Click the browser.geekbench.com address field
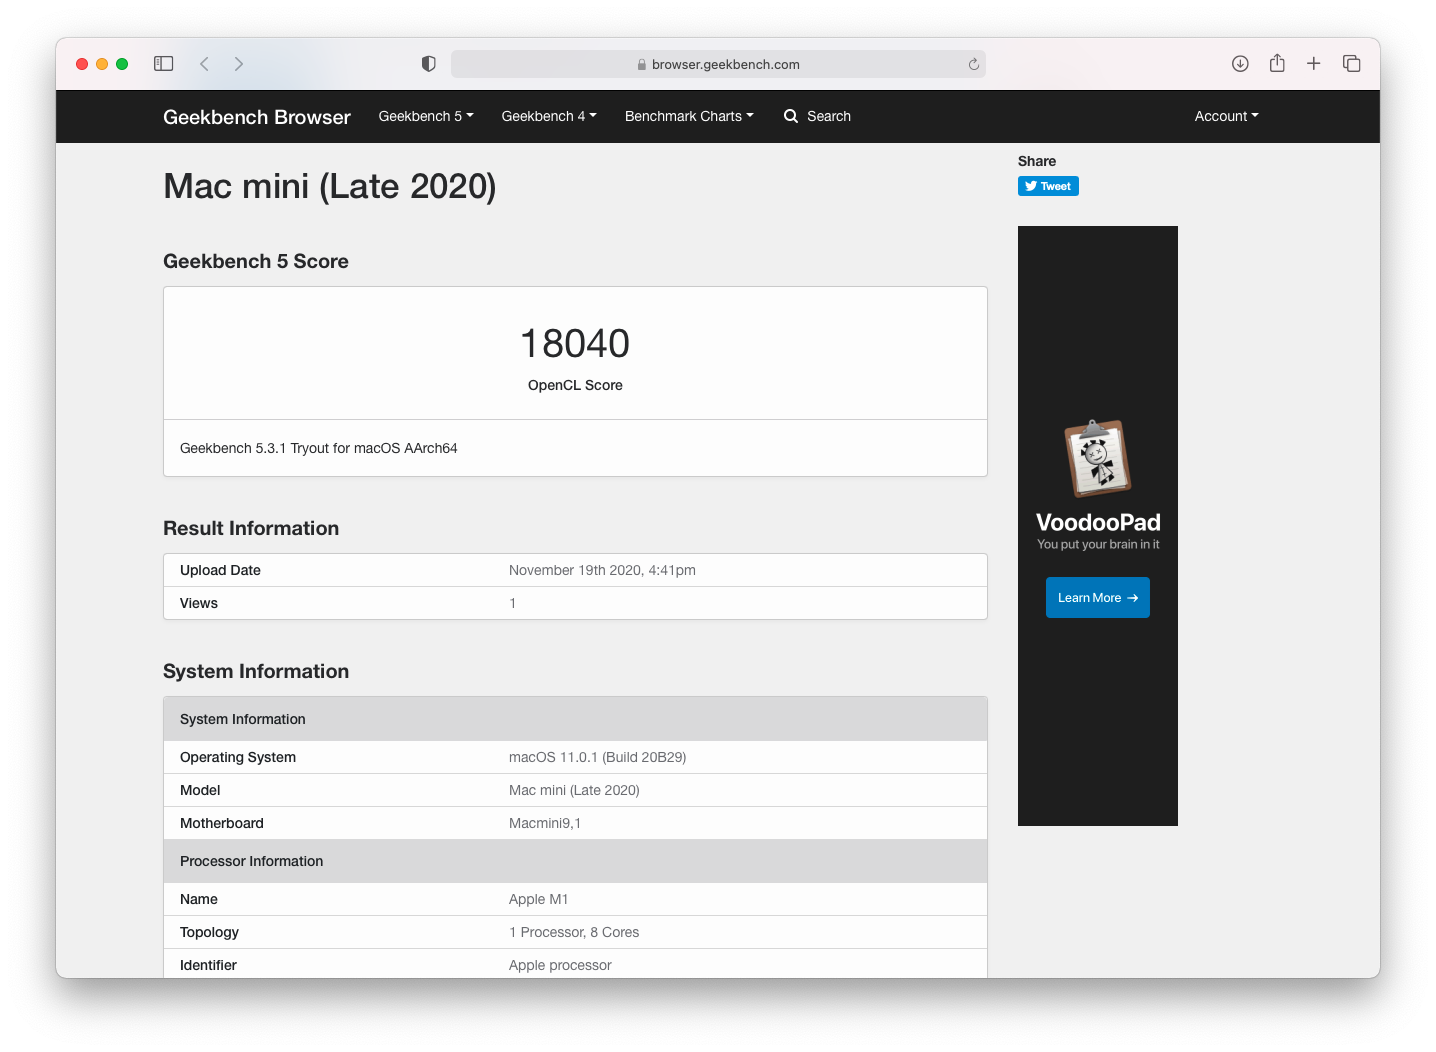Screen dimensions: 1436x1052 click(x=718, y=64)
